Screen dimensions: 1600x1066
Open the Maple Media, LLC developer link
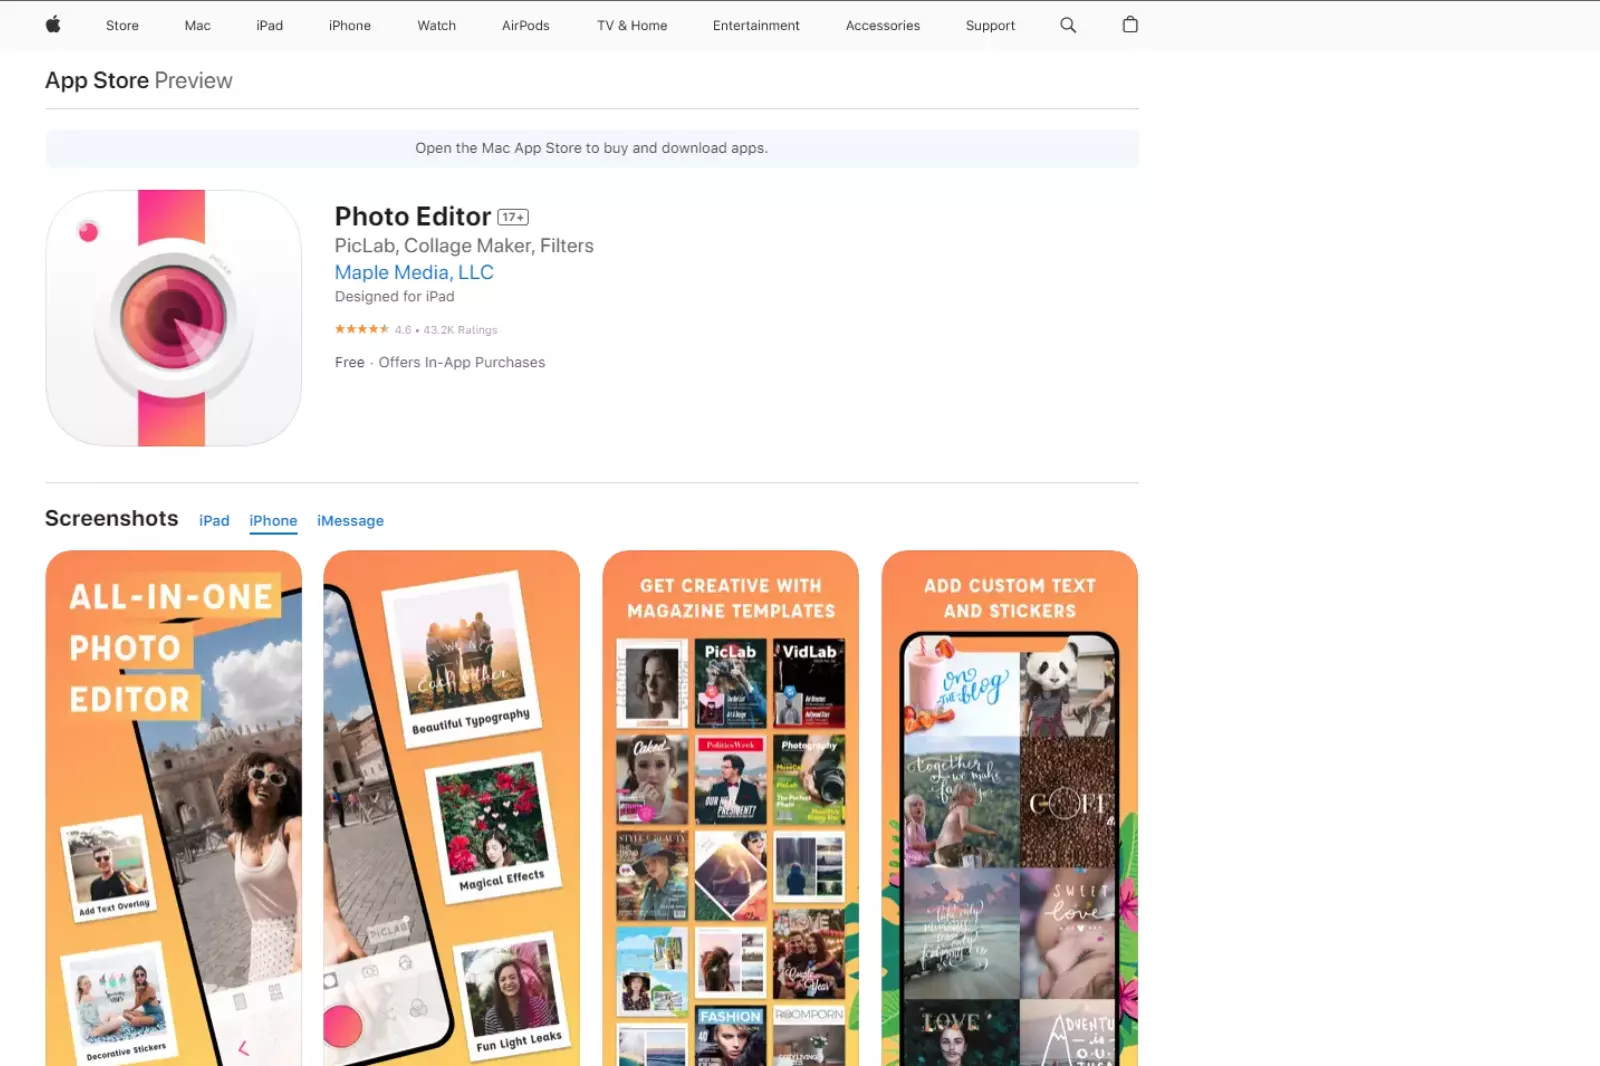point(414,272)
